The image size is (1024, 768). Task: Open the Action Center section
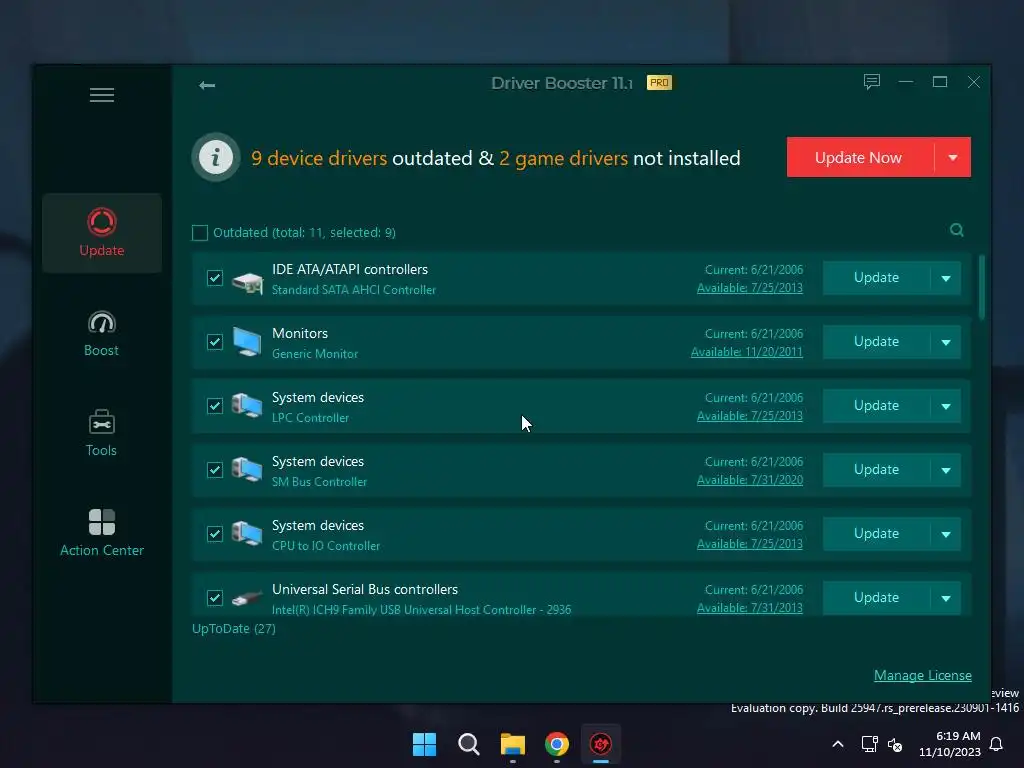coord(102,533)
